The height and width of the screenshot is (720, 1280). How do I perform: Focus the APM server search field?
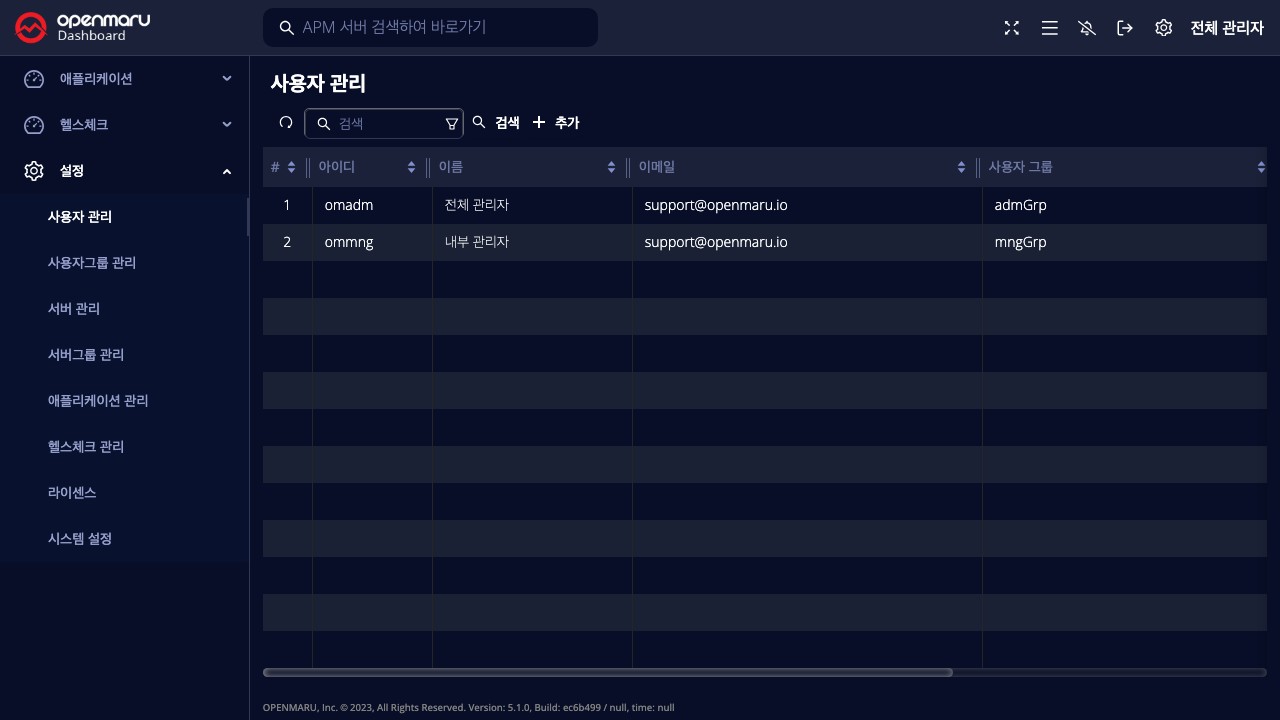440,28
